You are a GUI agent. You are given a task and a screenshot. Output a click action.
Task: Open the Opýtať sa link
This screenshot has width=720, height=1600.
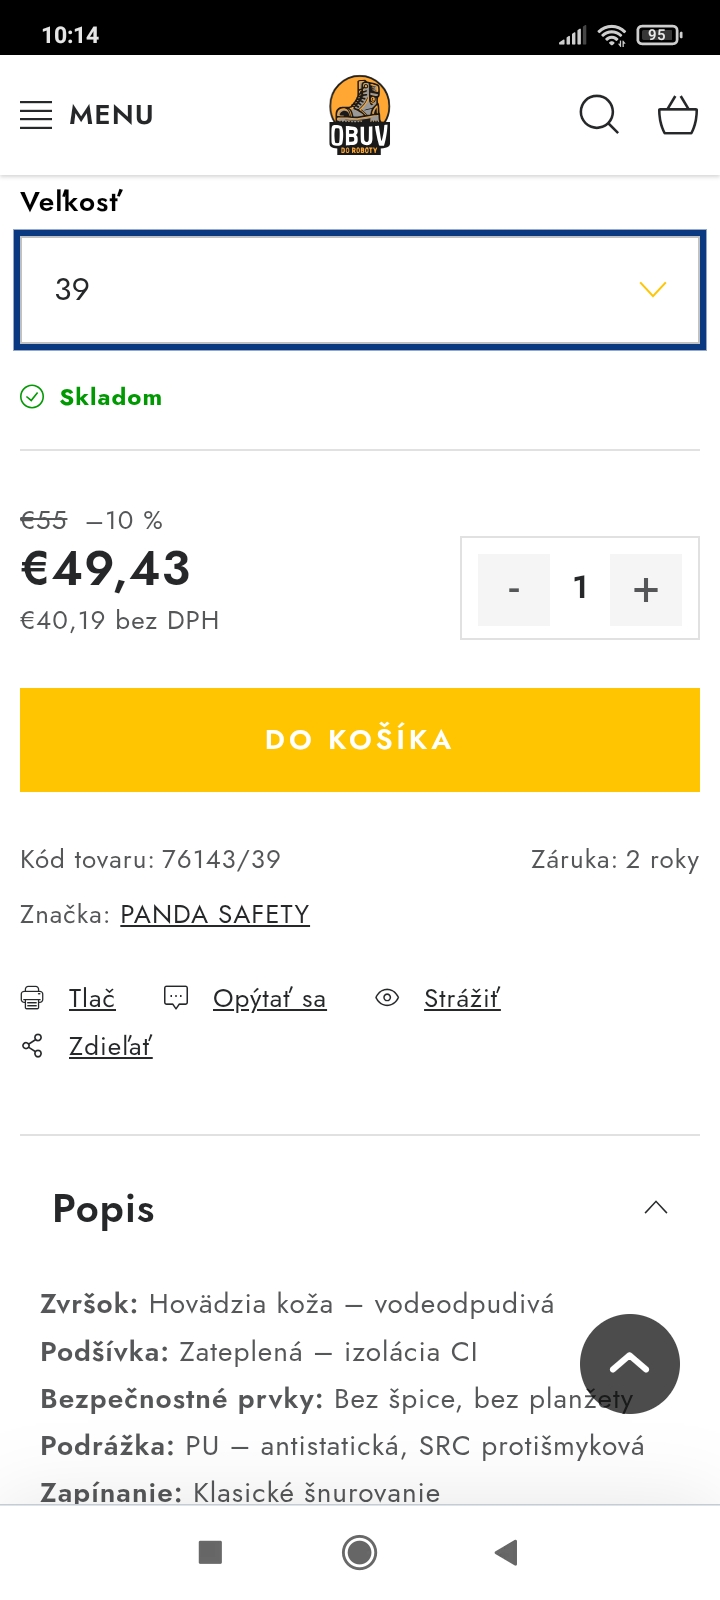pyautogui.click(x=269, y=998)
